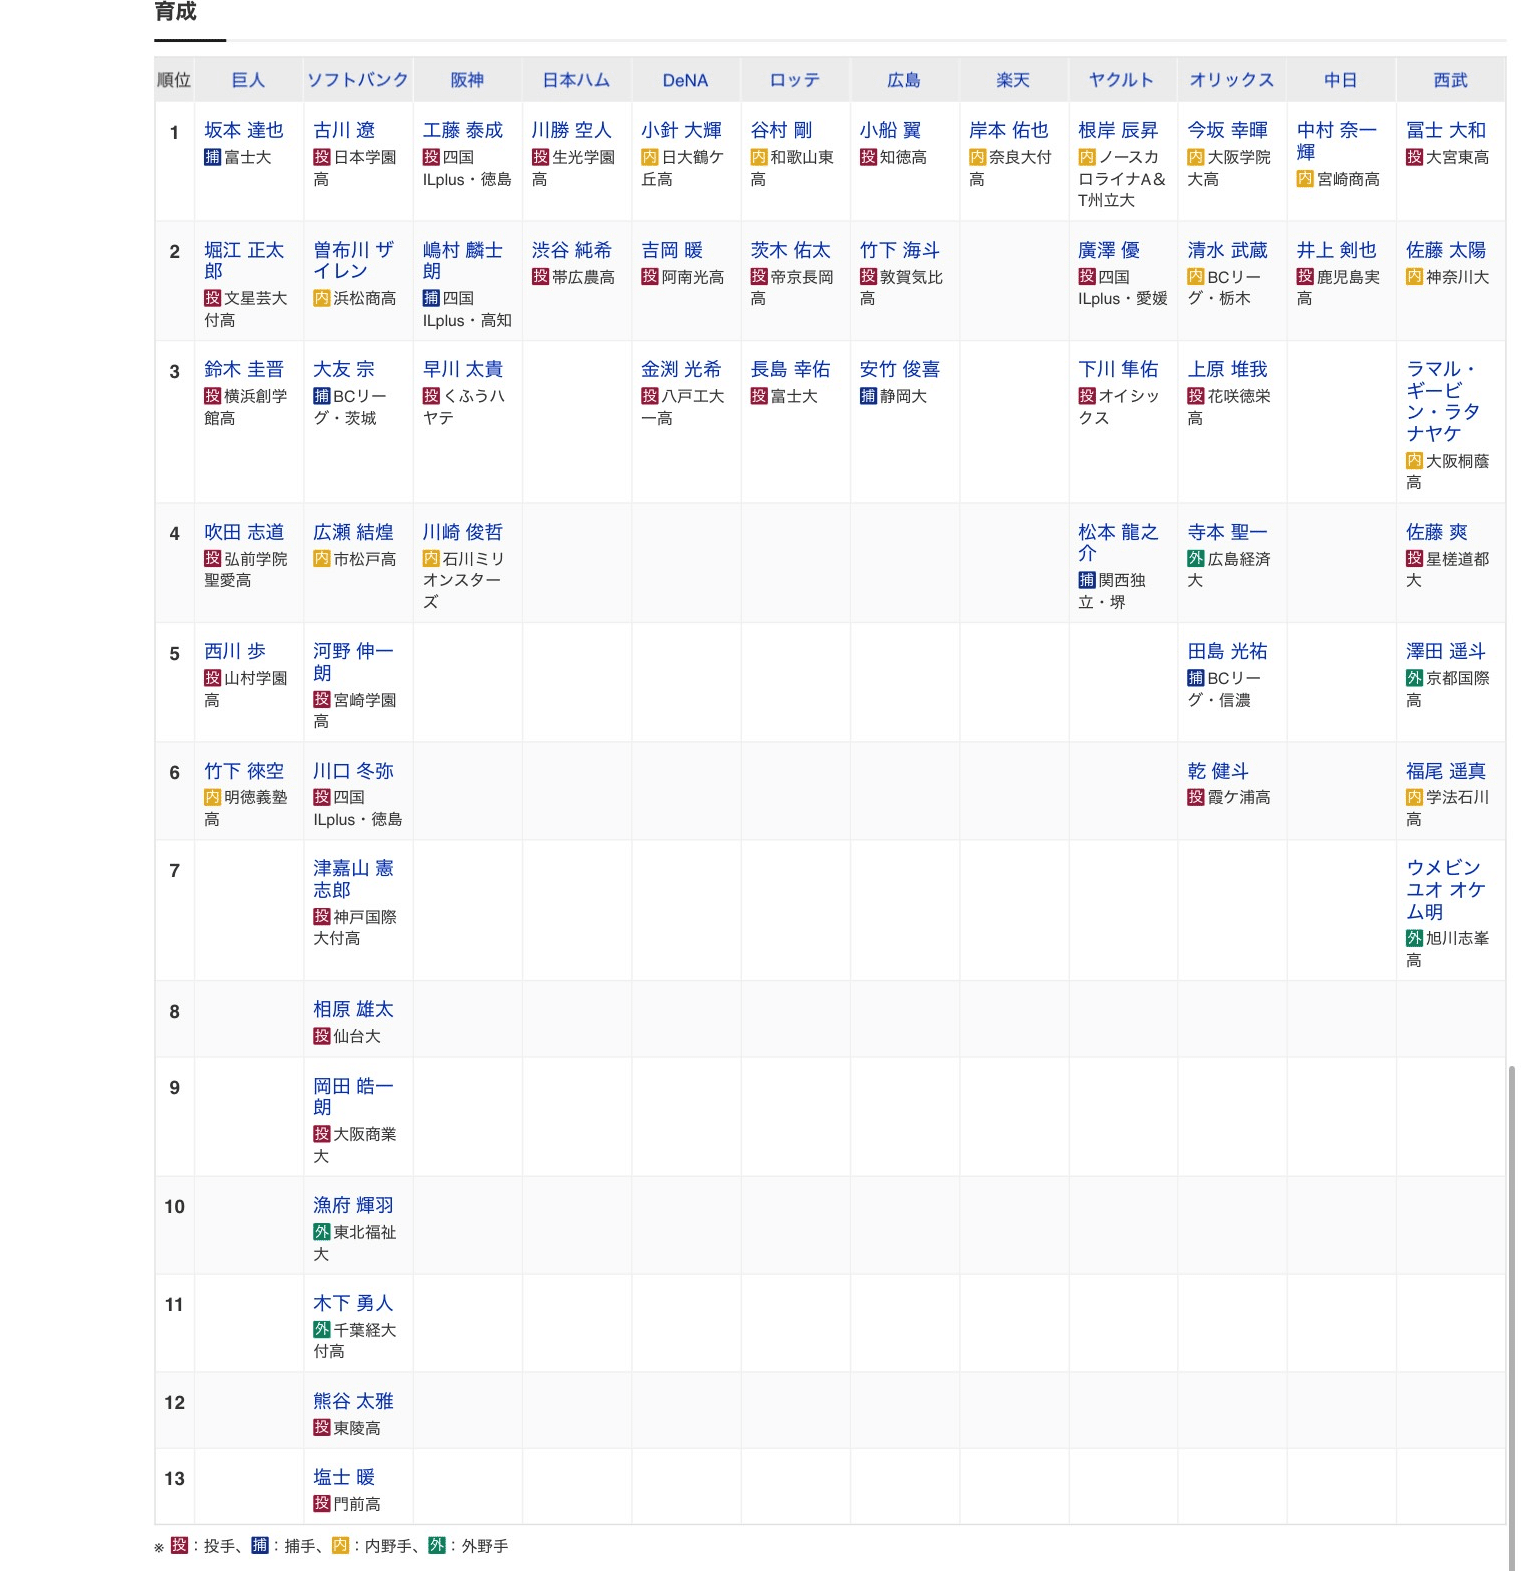Open player 渋谷 純希 profile

click(x=571, y=250)
